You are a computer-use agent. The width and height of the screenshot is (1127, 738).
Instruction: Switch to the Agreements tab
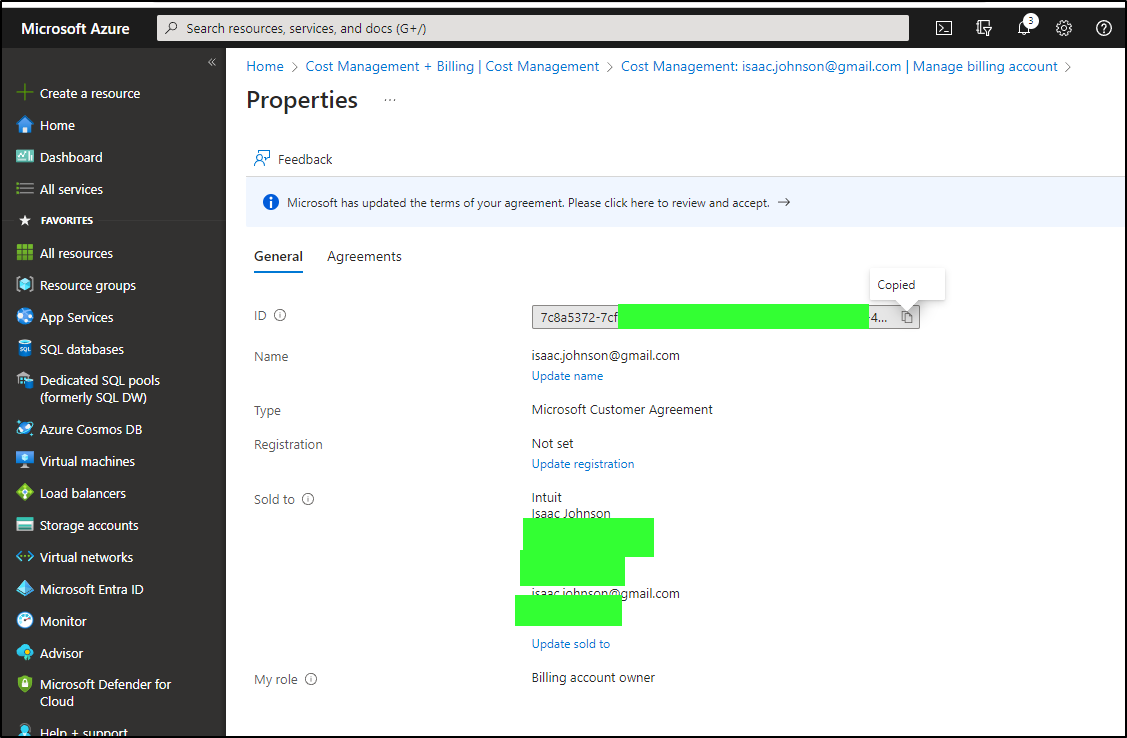[x=364, y=257]
